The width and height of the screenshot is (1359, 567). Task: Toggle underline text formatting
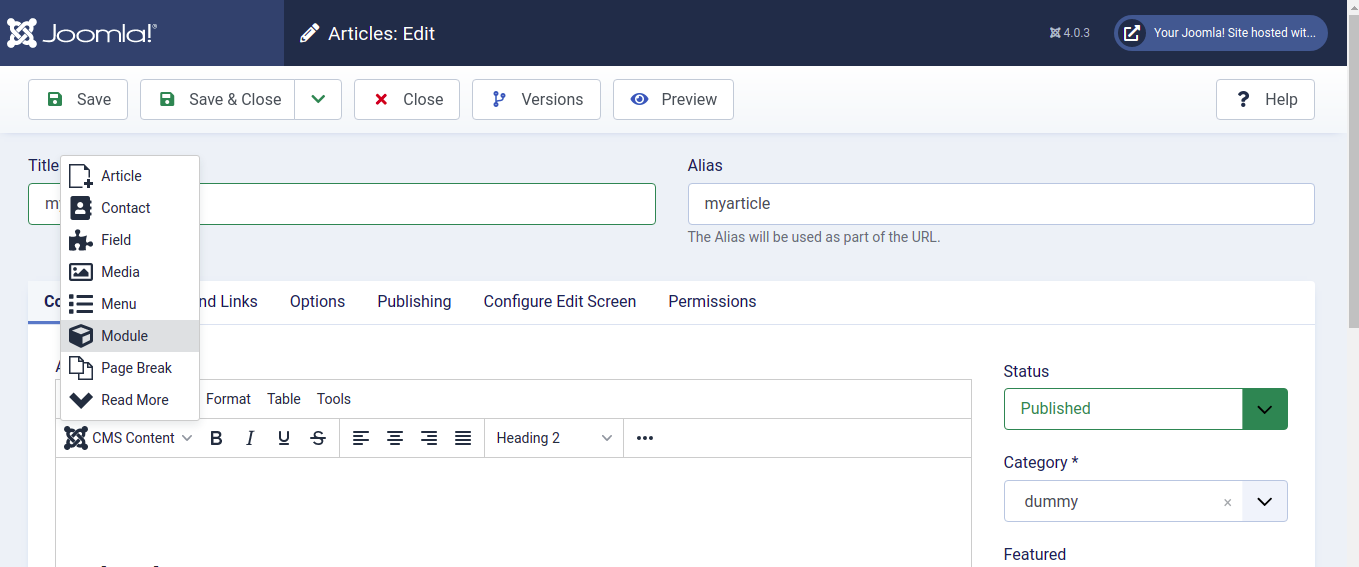284,438
